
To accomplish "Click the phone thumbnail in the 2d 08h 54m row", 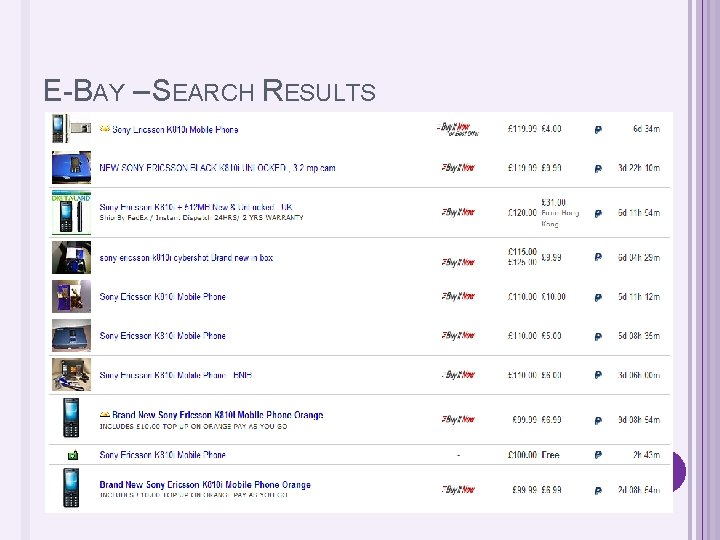I will 71,488.
